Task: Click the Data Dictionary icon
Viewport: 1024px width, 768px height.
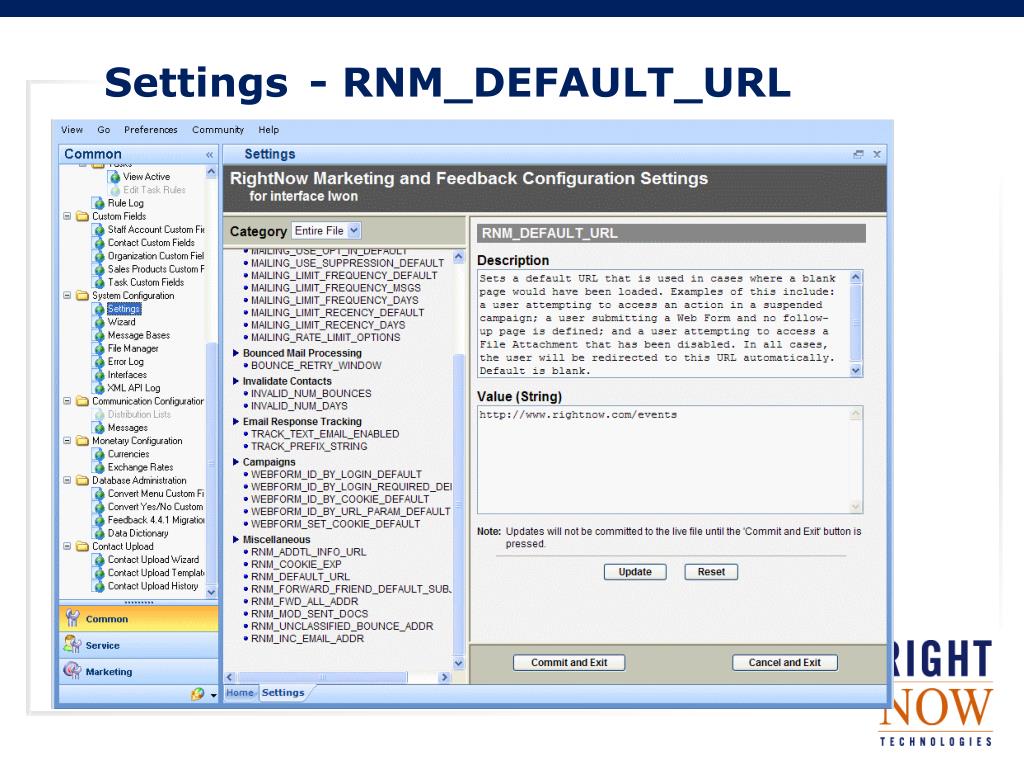Action: click(99, 534)
